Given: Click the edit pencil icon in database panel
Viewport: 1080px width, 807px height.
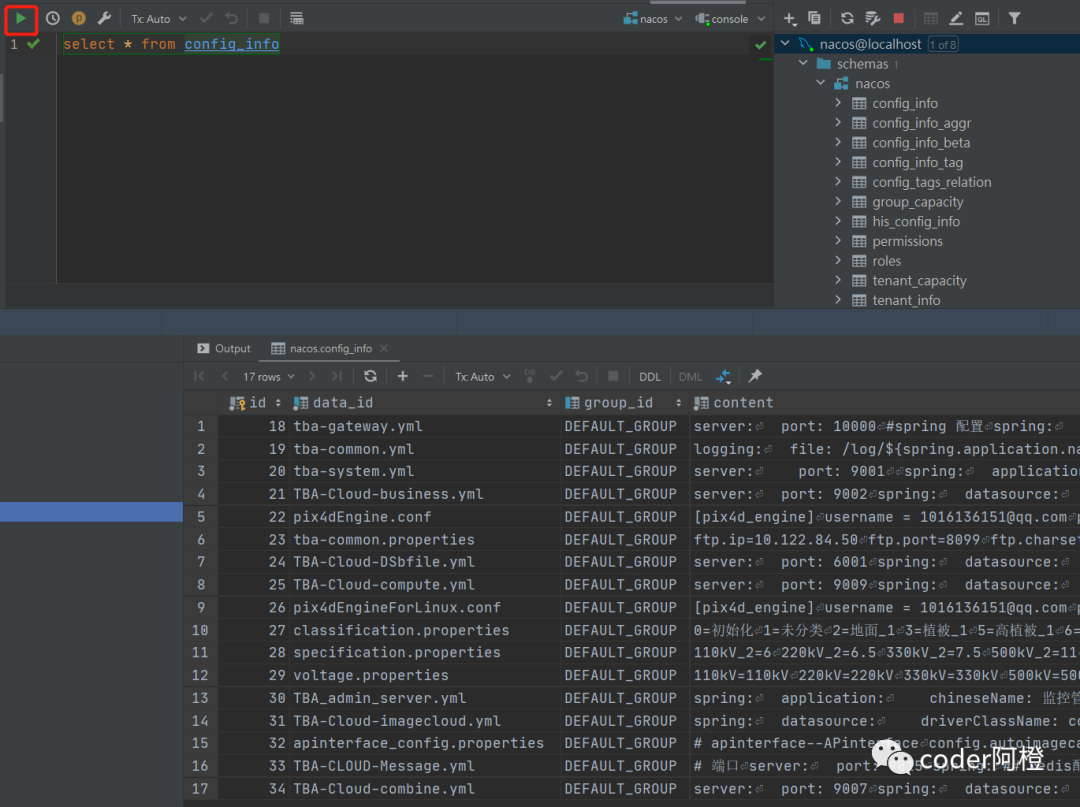Looking at the screenshot, I should 956,19.
